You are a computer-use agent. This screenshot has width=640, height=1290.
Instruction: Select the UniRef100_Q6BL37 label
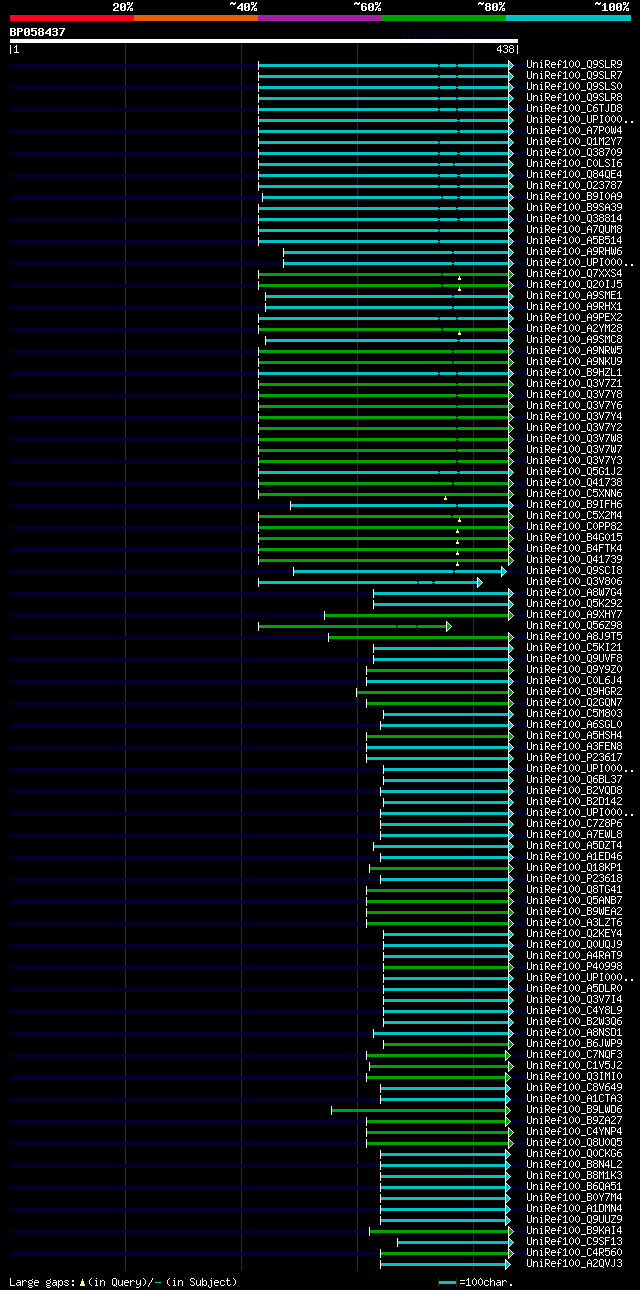click(x=575, y=780)
